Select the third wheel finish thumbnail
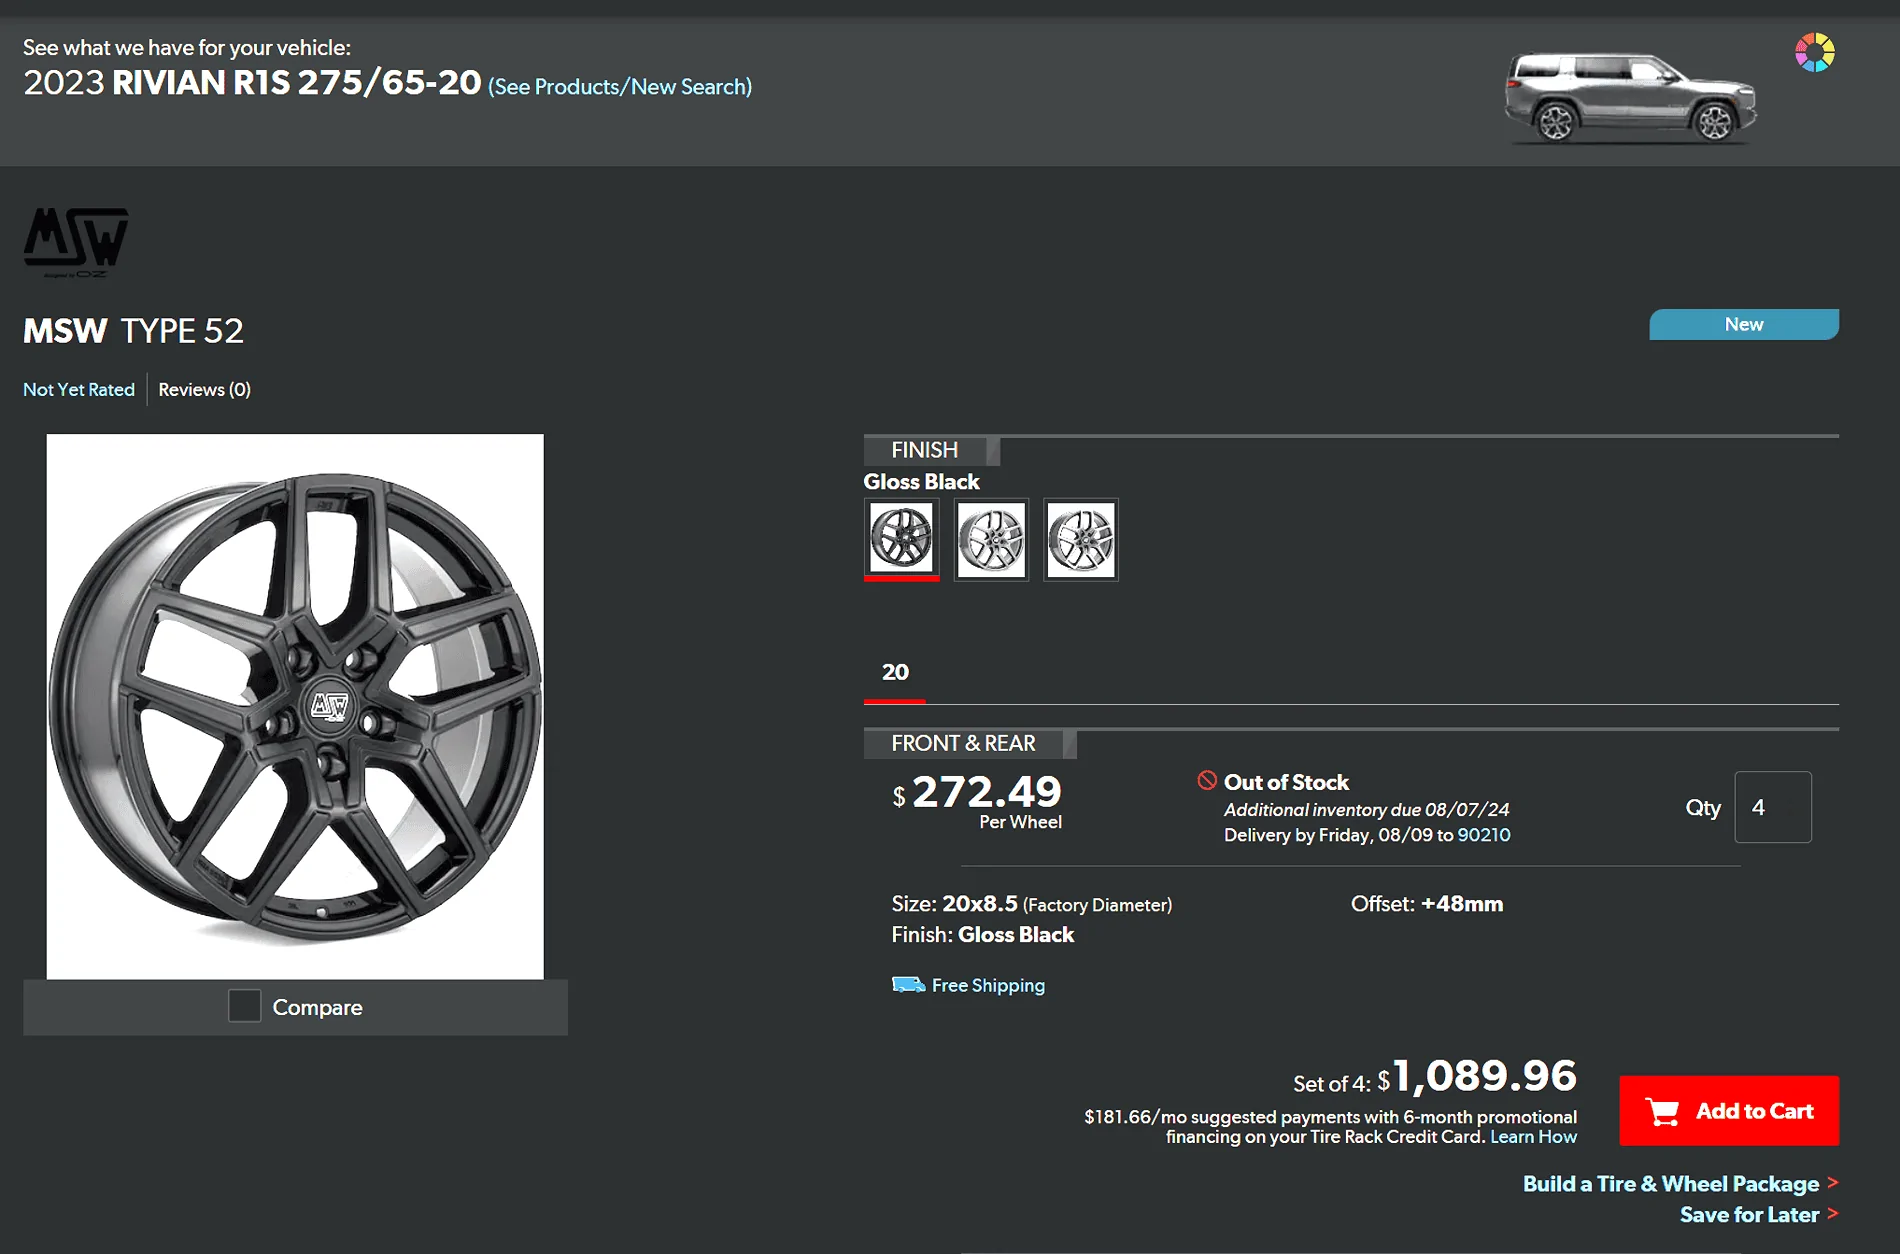The height and width of the screenshot is (1254, 1900). click(x=1081, y=539)
